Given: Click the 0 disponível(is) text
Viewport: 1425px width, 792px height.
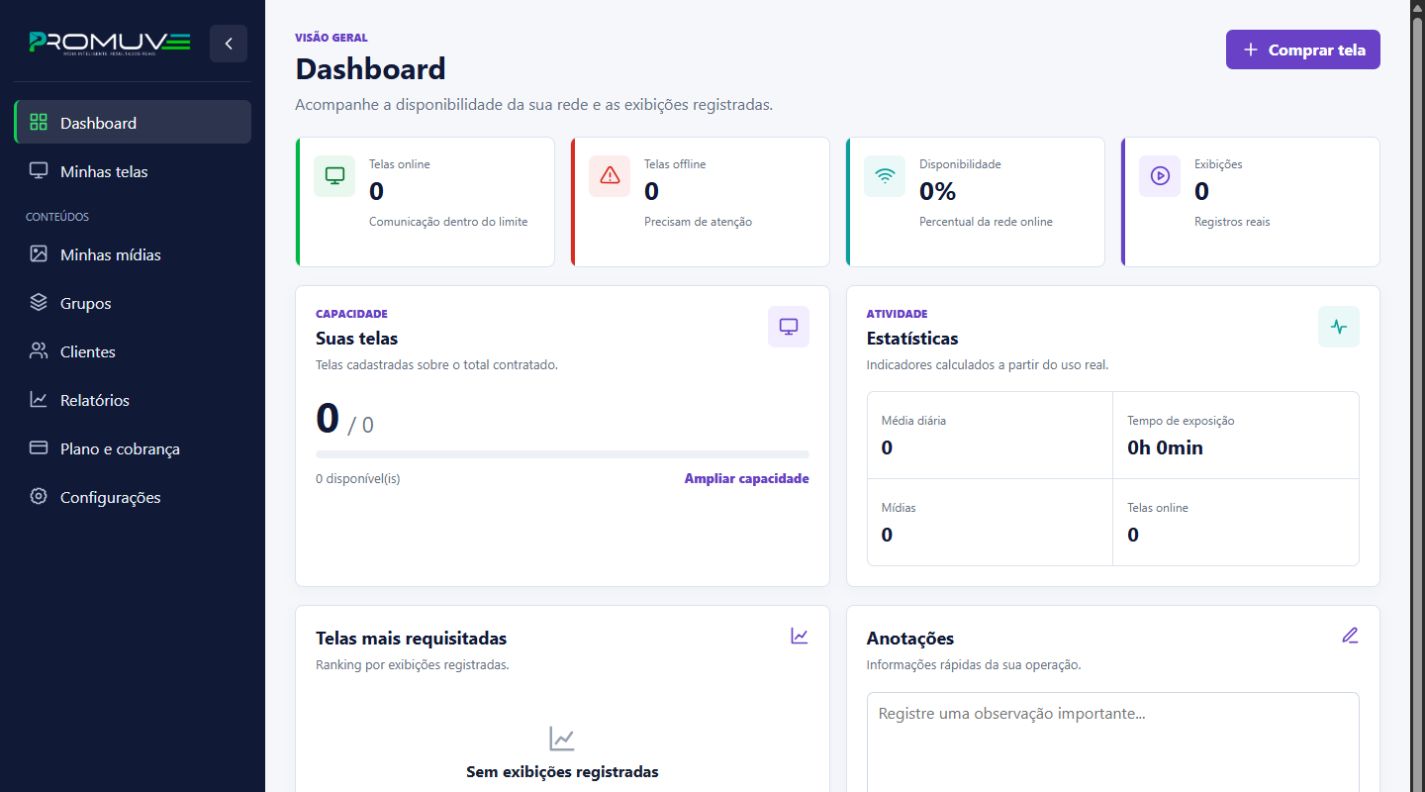Looking at the screenshot, I should tap(358, 479).
